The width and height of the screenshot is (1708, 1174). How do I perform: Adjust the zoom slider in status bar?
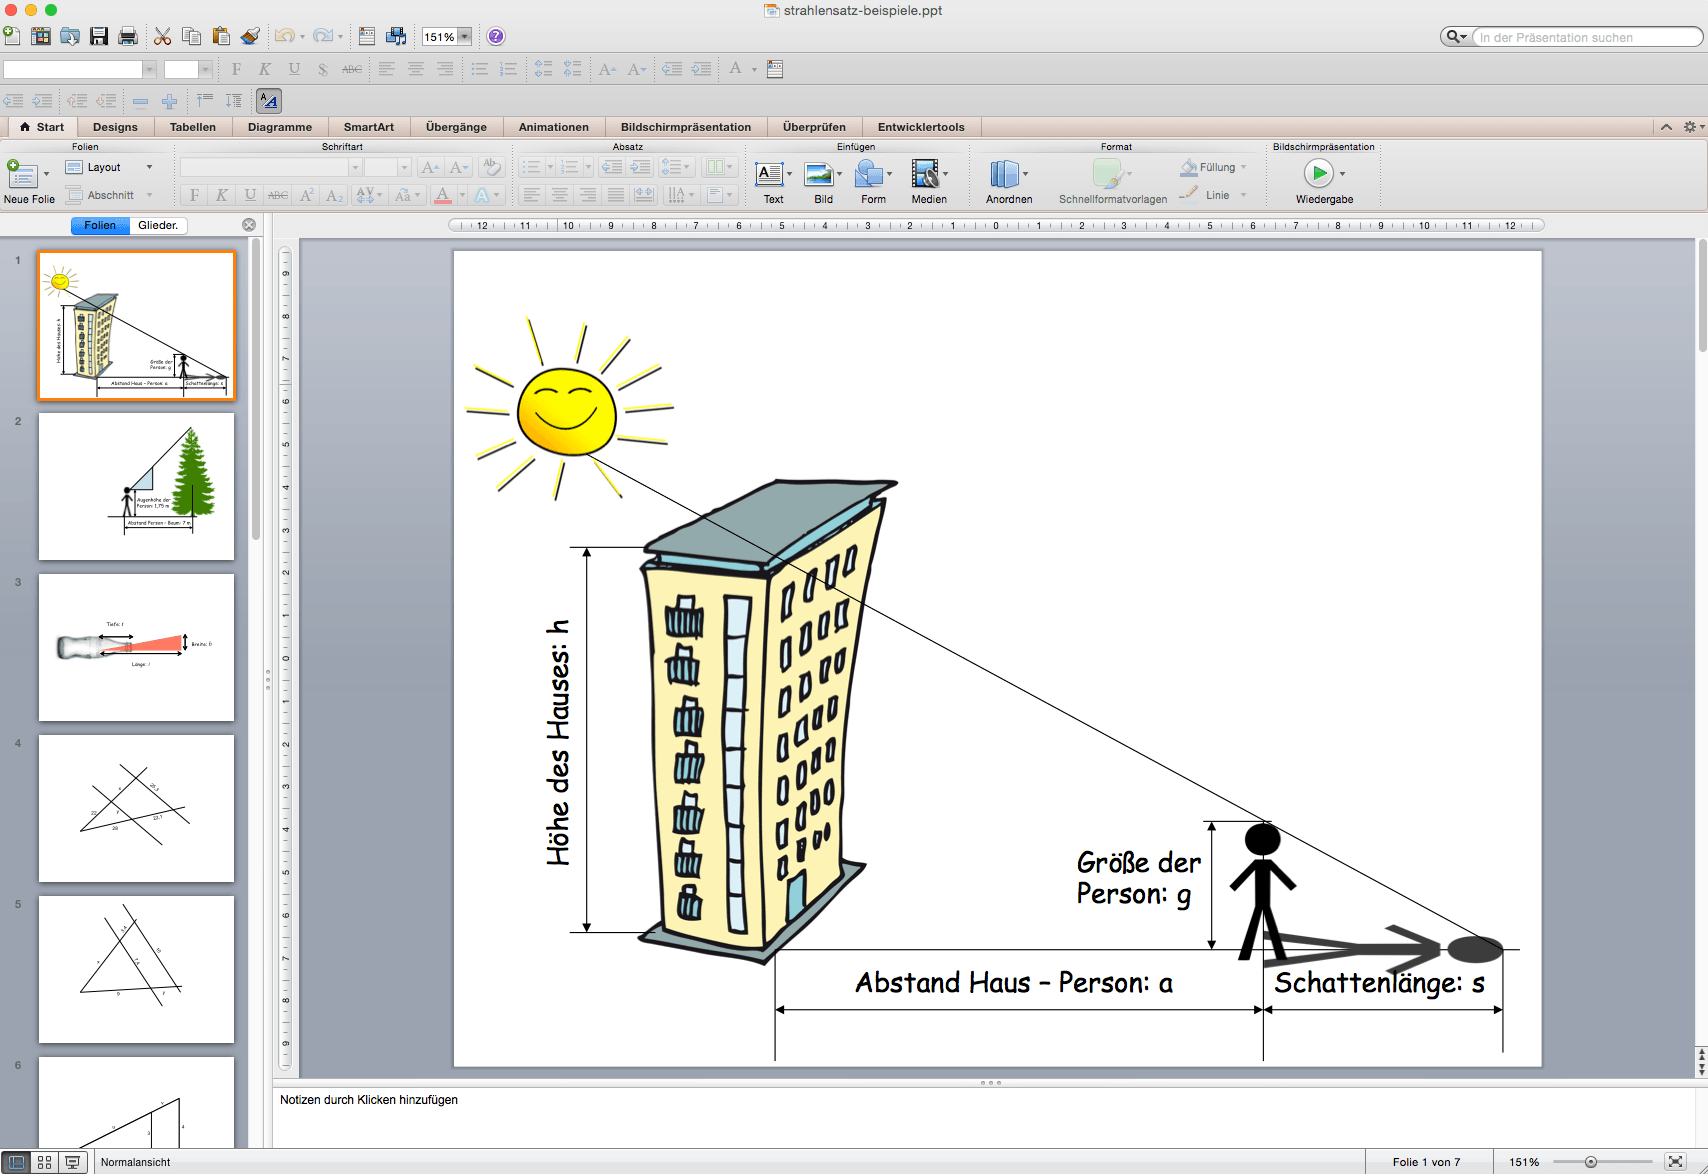coord(1590,1162)
